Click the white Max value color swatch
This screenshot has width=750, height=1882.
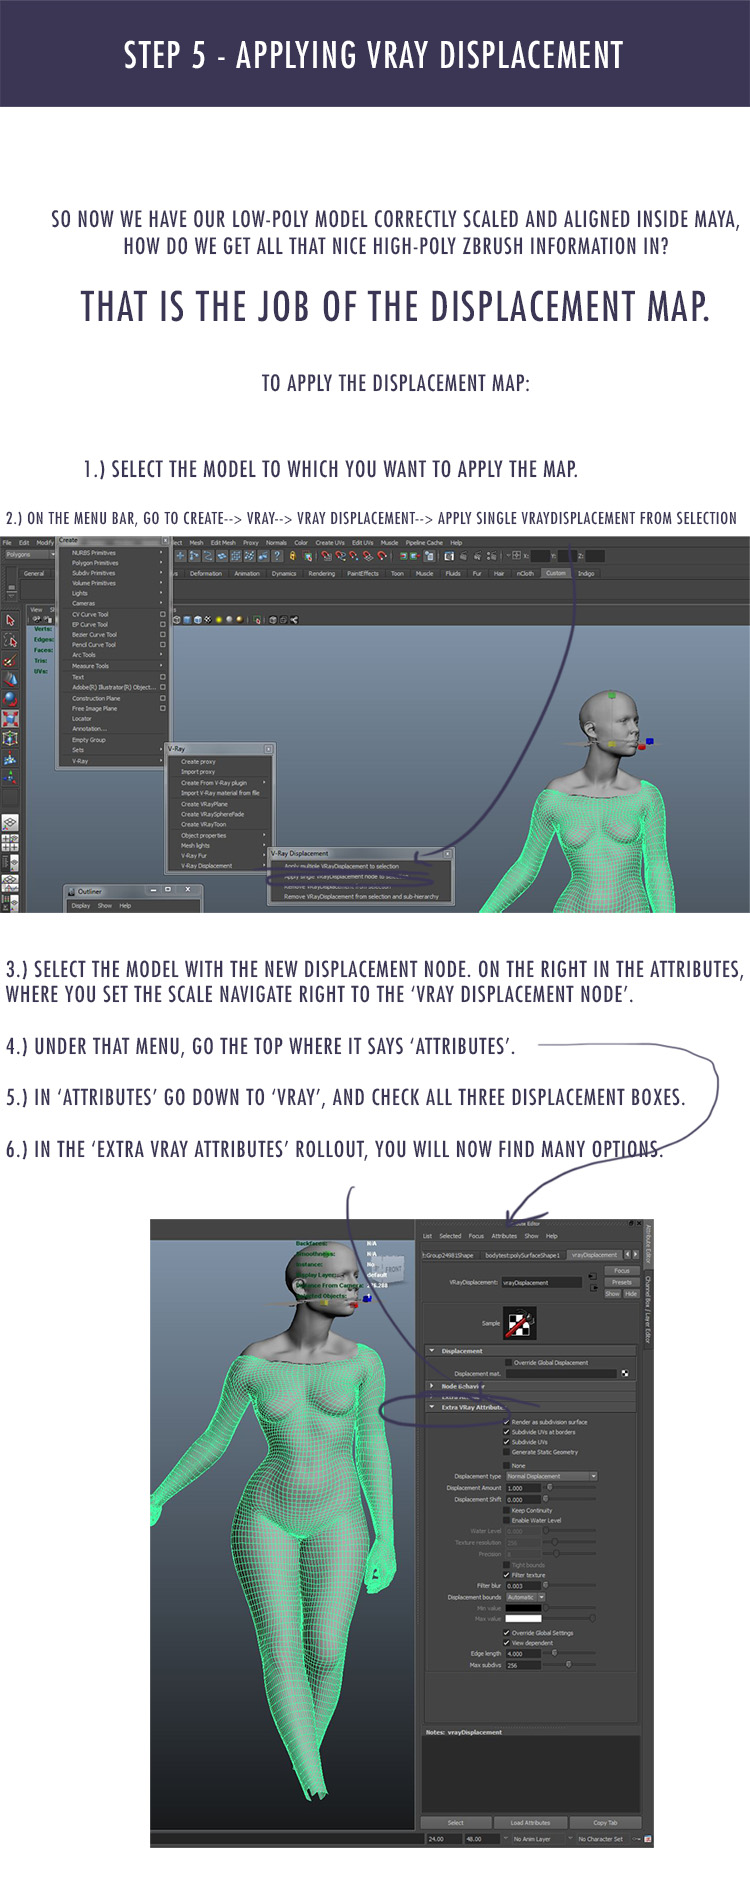523,1618
